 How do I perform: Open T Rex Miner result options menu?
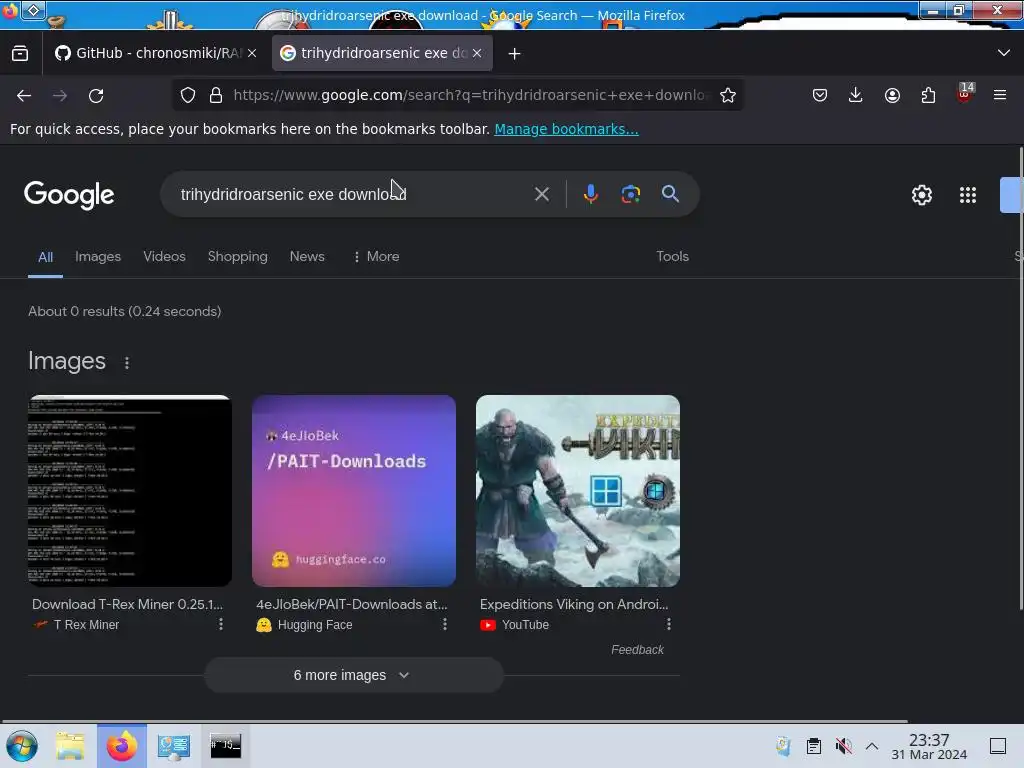(x=221, y=625)
